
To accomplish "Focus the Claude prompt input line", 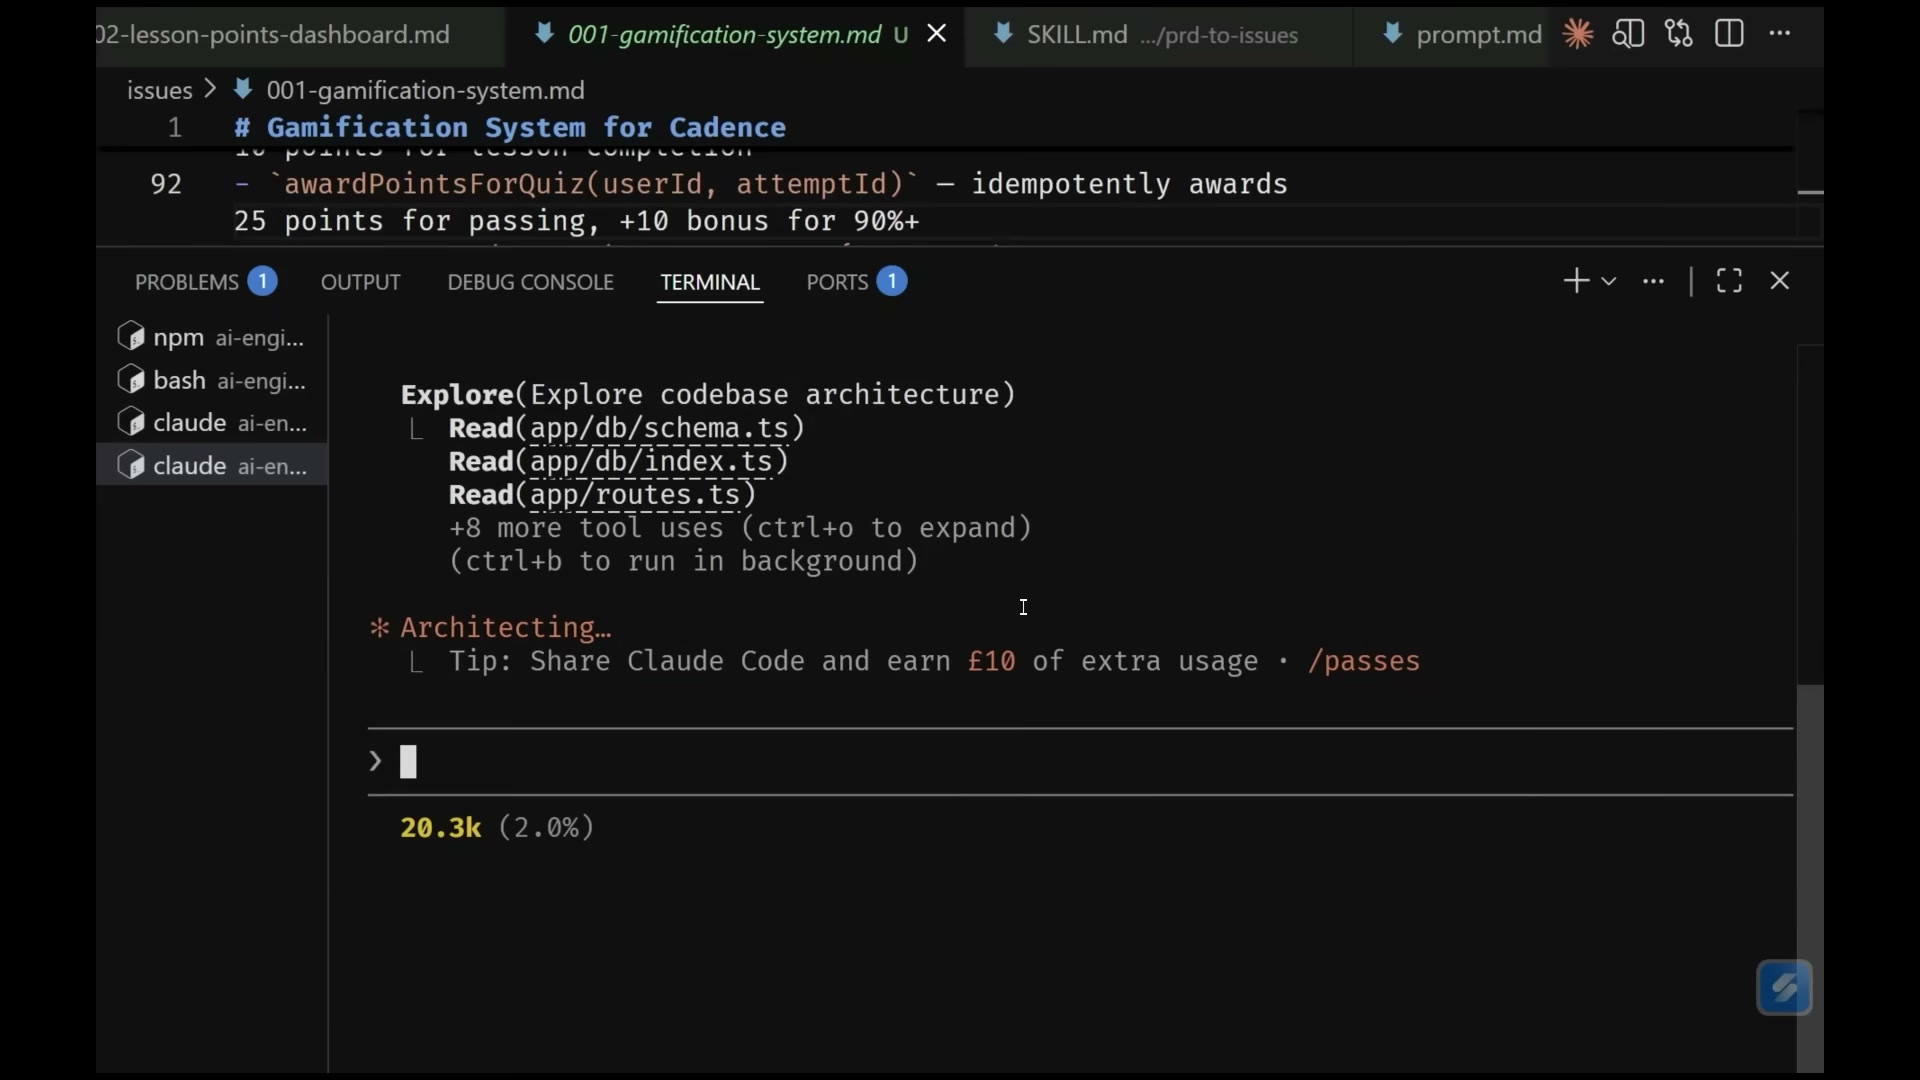I will (x=1080, y=762).
